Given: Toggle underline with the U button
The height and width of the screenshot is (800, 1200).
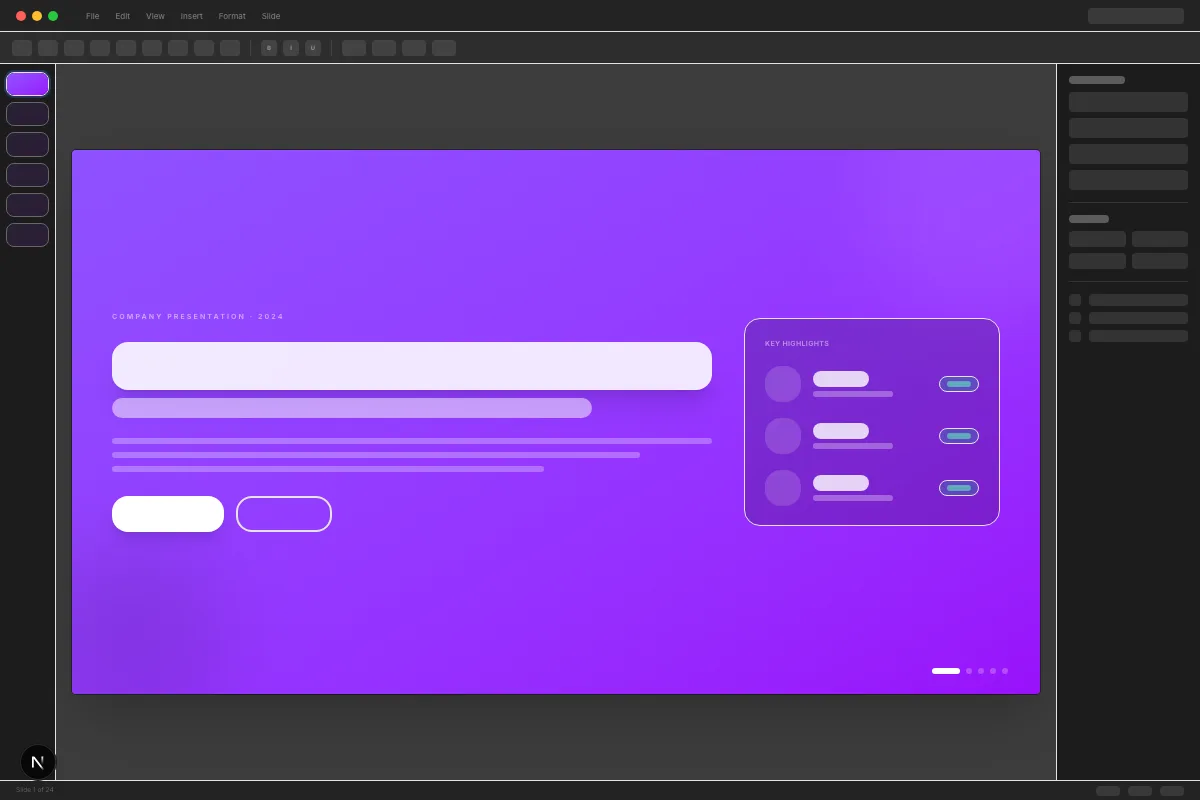Looking at the screenshot, I should click(x=313, y=48).
